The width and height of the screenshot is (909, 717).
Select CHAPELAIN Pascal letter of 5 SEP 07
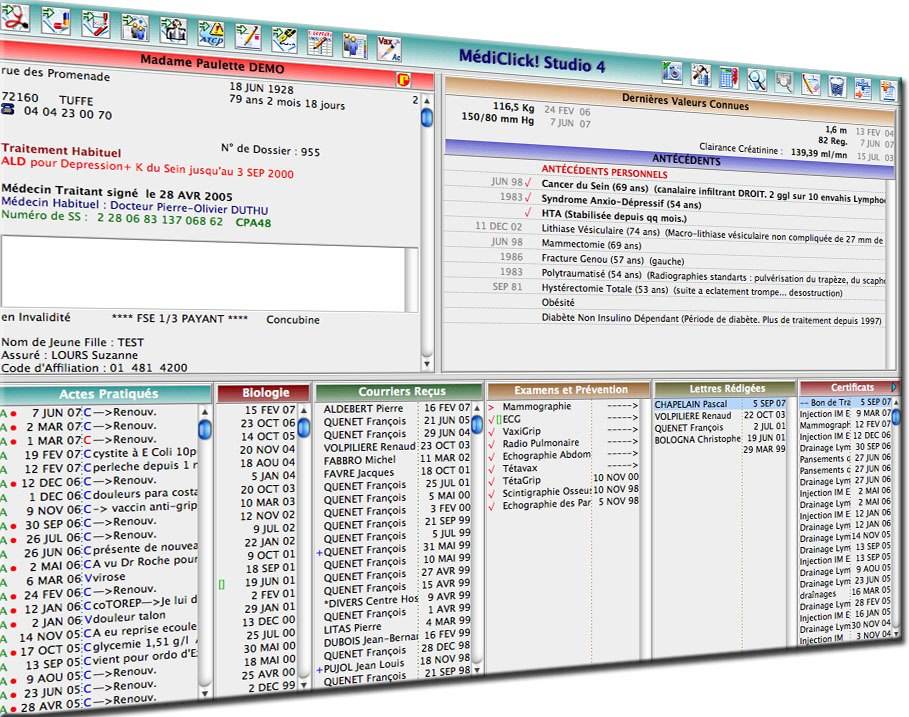(x=719, y=403)
